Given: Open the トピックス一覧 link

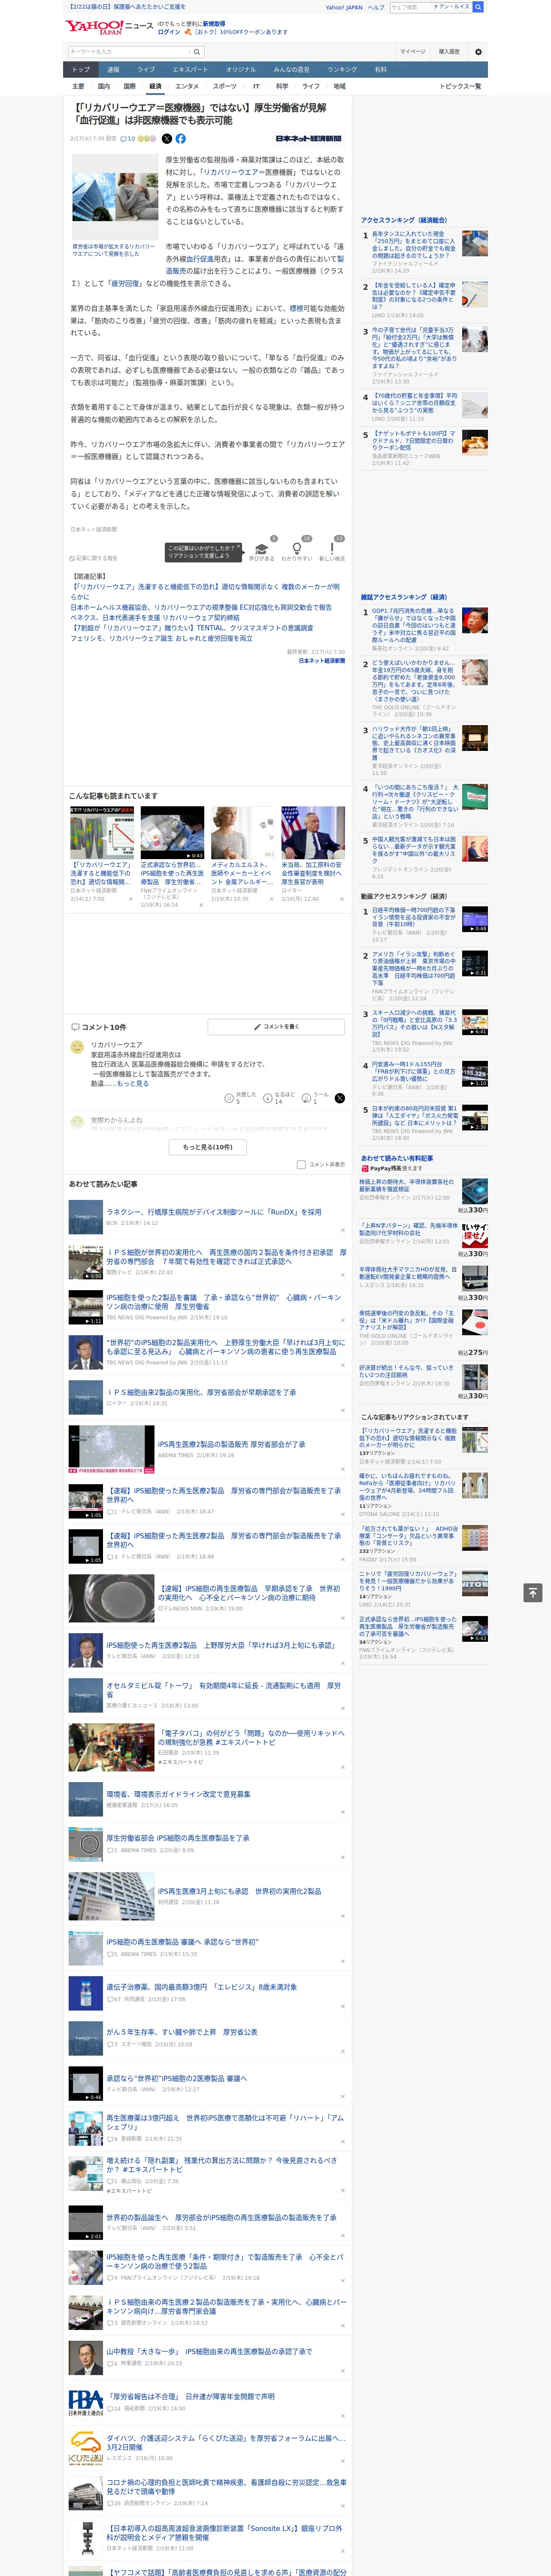Looking at the screenshot, I should click(x=460, y=86).
